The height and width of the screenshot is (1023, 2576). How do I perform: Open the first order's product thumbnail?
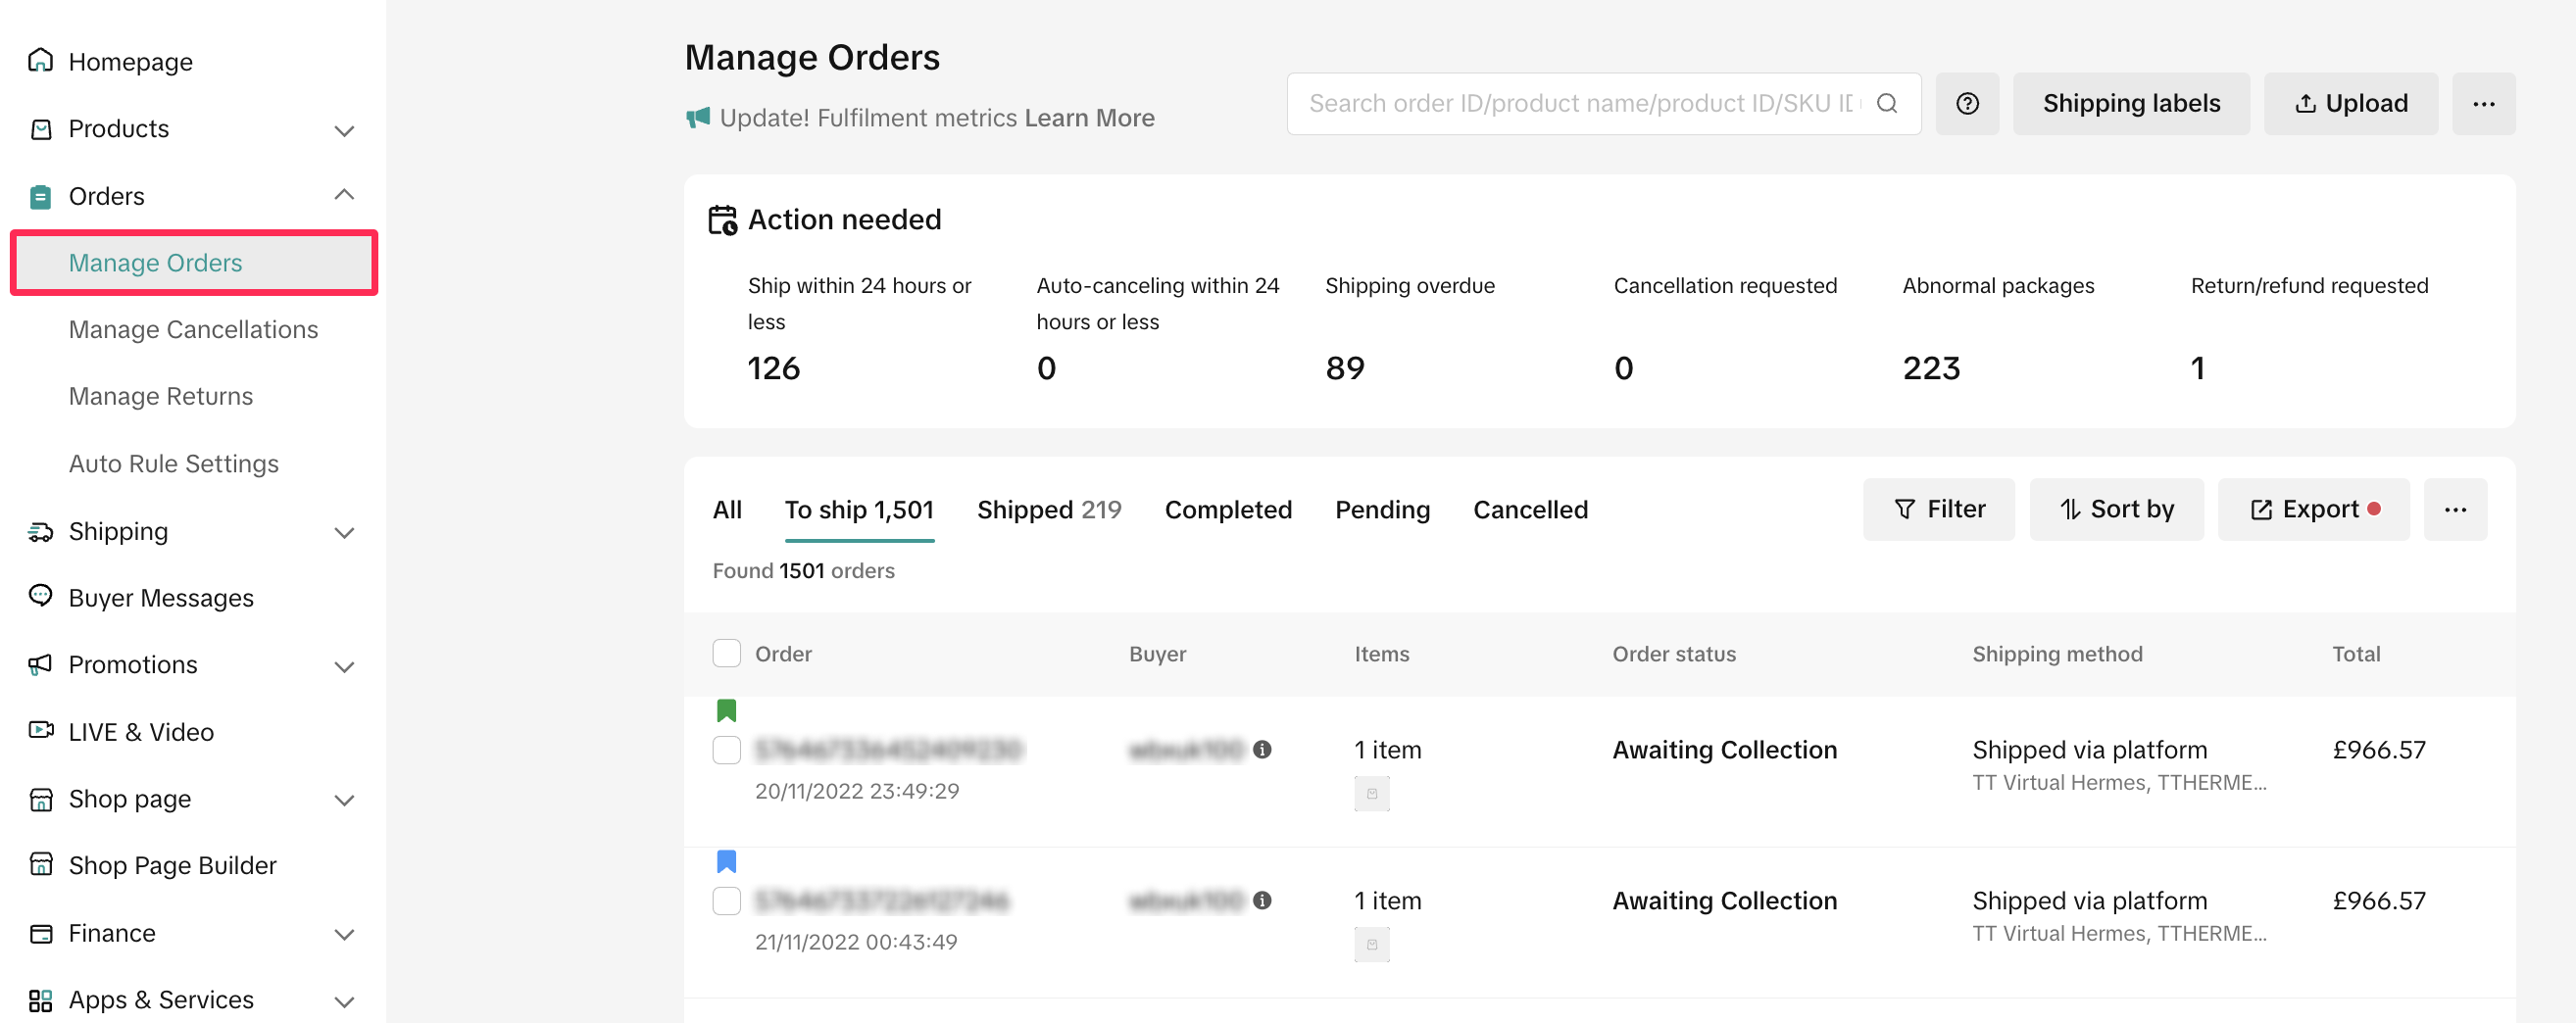(x=1371, y=794)
